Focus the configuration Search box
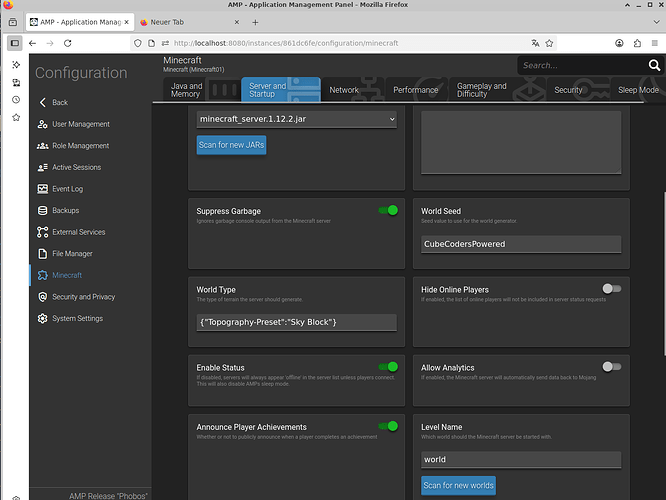Image resolution: width=666 pixels, height=500 pixels. 582,65
